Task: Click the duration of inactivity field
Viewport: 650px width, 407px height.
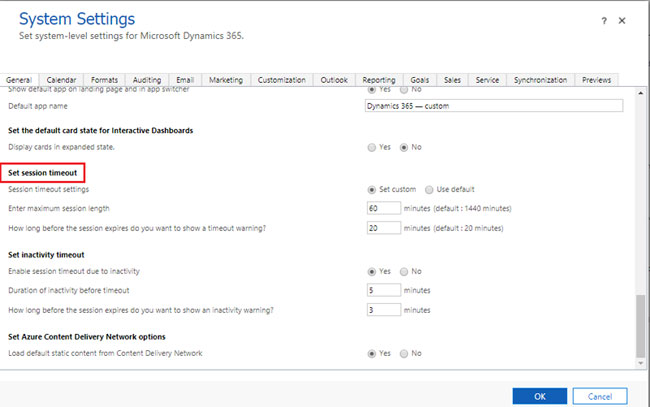Action: 384,290
